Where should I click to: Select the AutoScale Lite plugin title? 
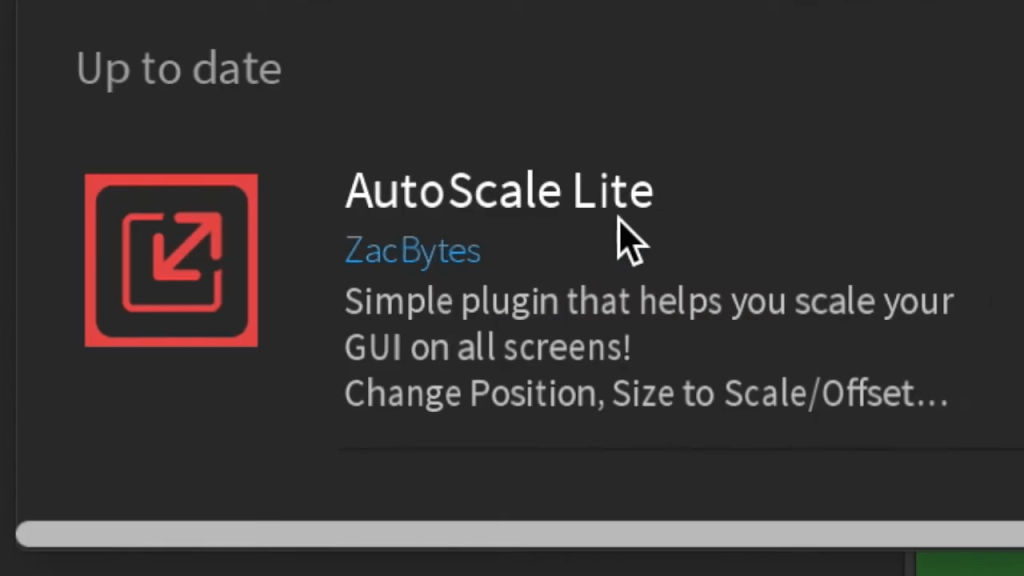coord(499,191)
